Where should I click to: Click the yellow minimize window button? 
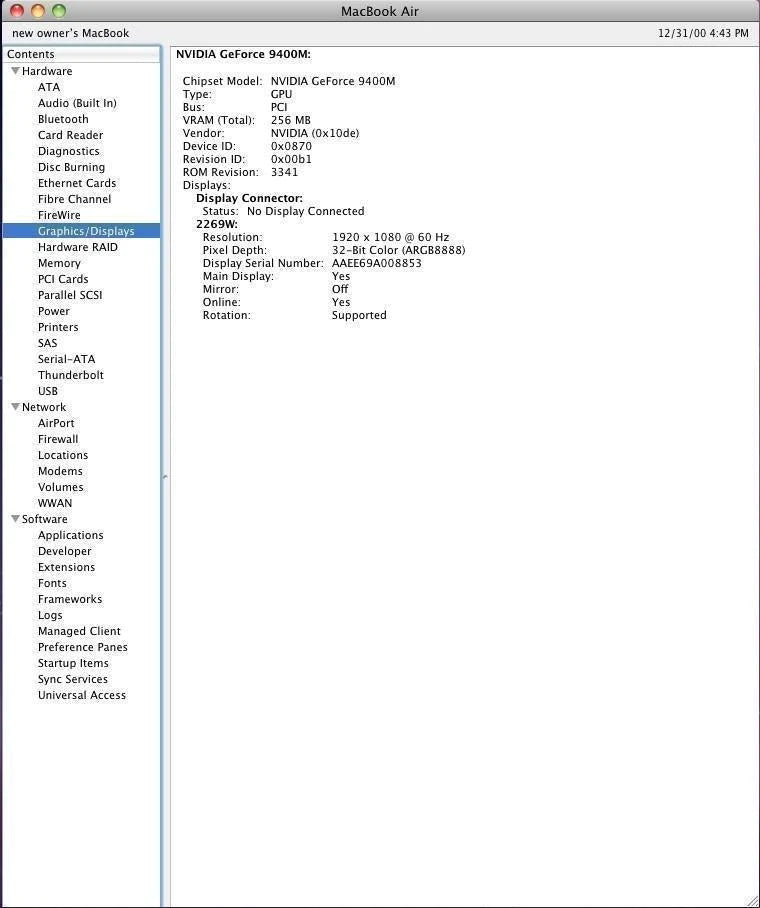point(38,11)
